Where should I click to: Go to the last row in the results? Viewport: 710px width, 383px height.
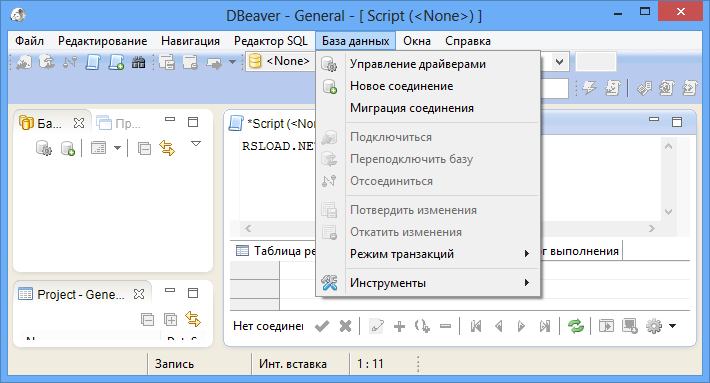coord(545,326)
